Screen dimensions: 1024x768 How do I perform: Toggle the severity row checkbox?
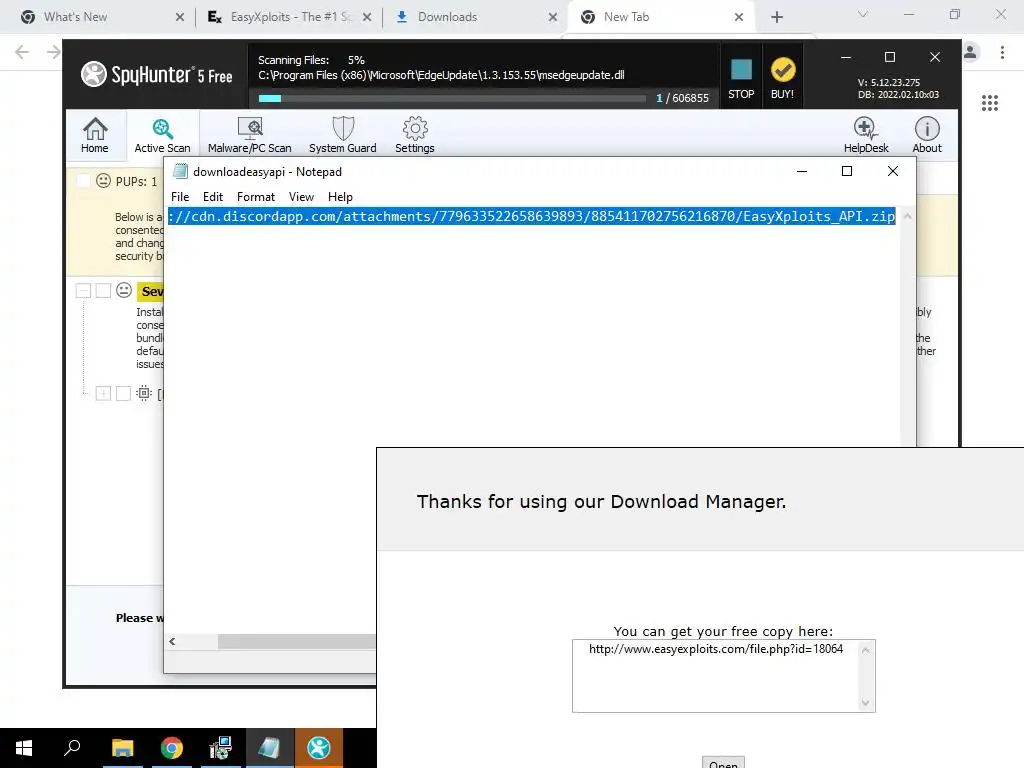(x=103, y=291)
